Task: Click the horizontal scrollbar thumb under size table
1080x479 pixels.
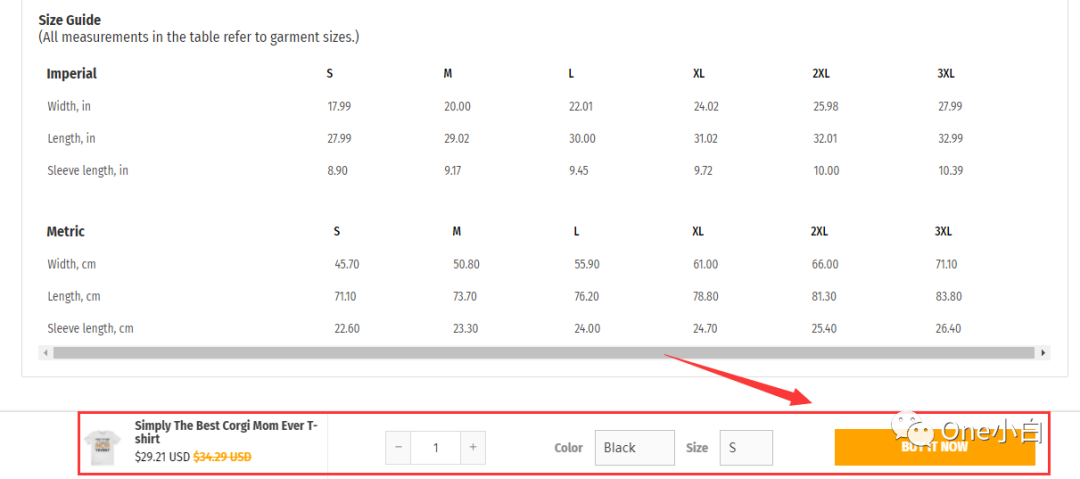Action: tap(543, 353)
